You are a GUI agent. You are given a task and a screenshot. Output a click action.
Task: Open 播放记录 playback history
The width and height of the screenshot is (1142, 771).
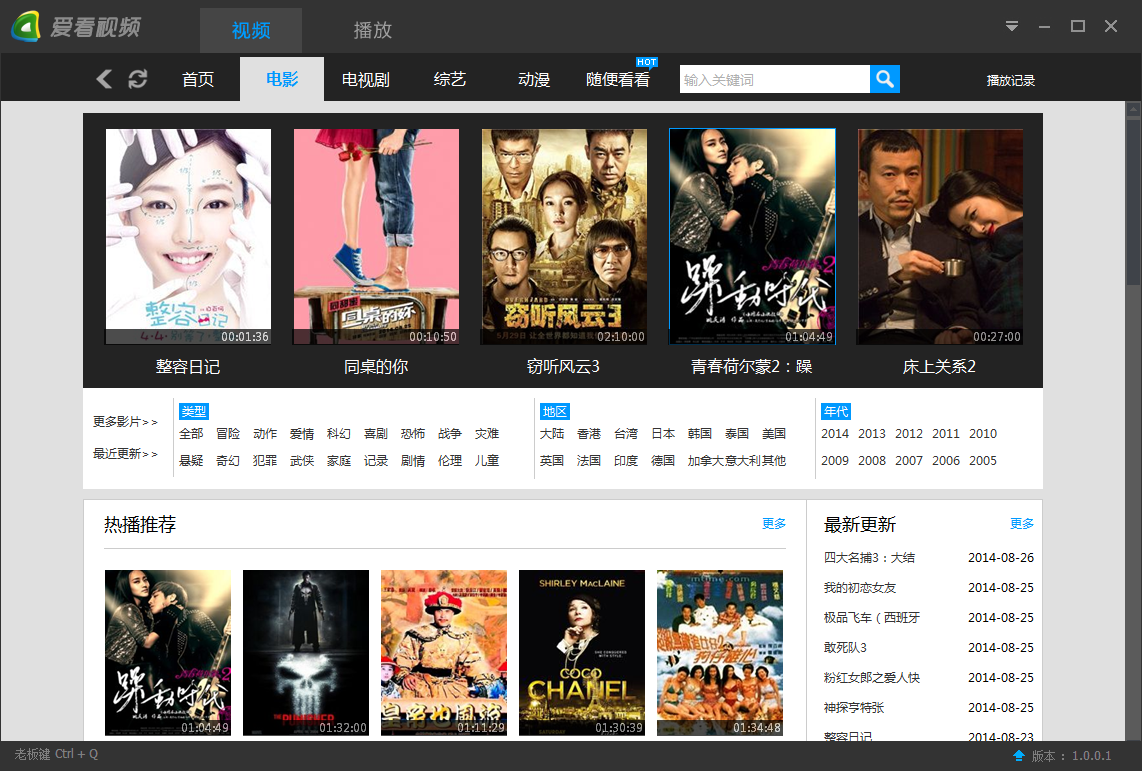pos(1010,80)
